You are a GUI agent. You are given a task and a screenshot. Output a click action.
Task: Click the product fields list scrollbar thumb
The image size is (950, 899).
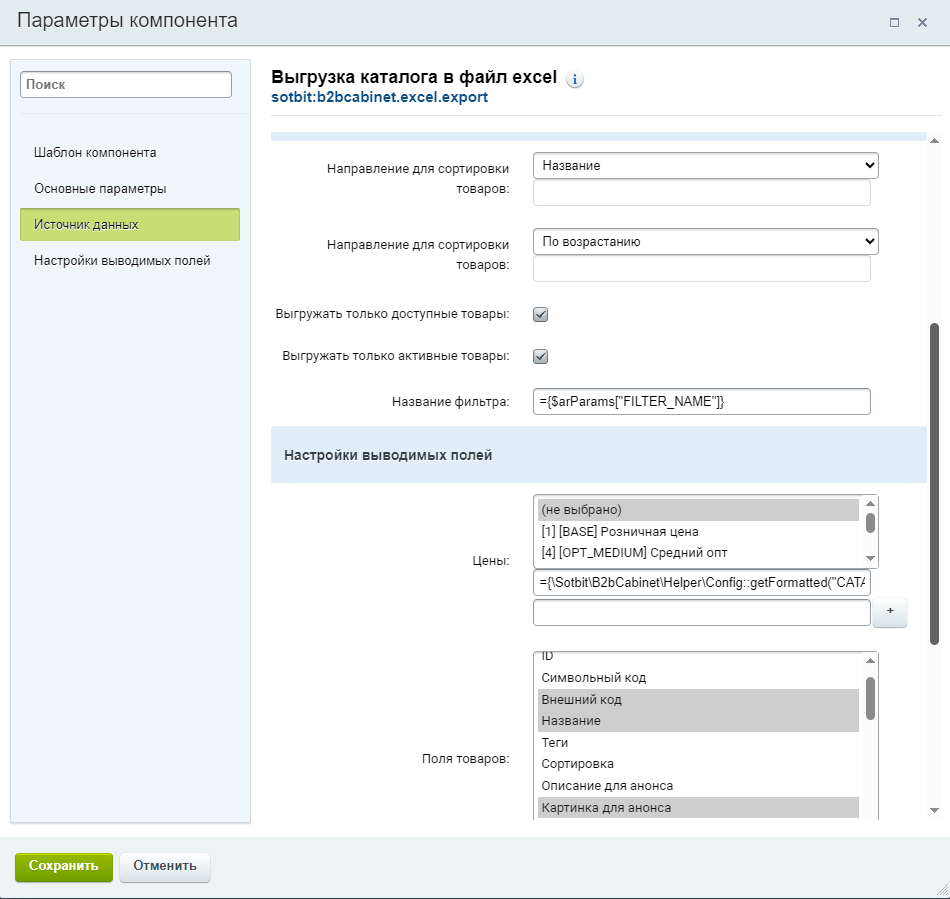(871, 698)
